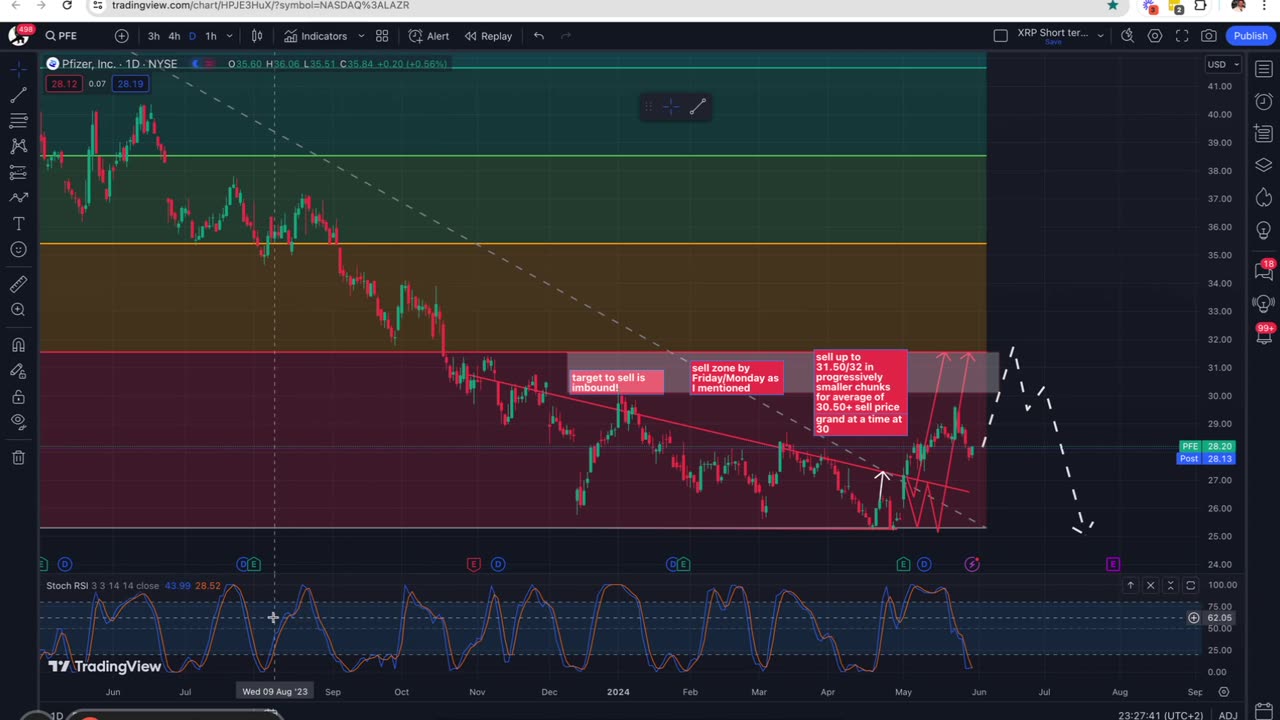Image resolution: width=1280 pixels, height=720 pixels.
Task: Open the watchlist panel icon
Action: pyautogui.click(x=1264, y=69)
